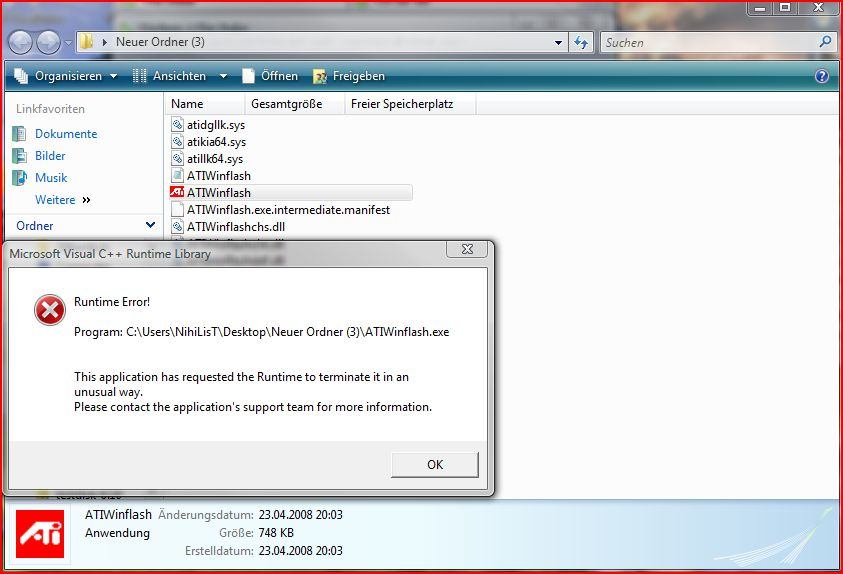Open Explorer help via blue question mark
Screen dimensions: 843x574
point(821,76)
